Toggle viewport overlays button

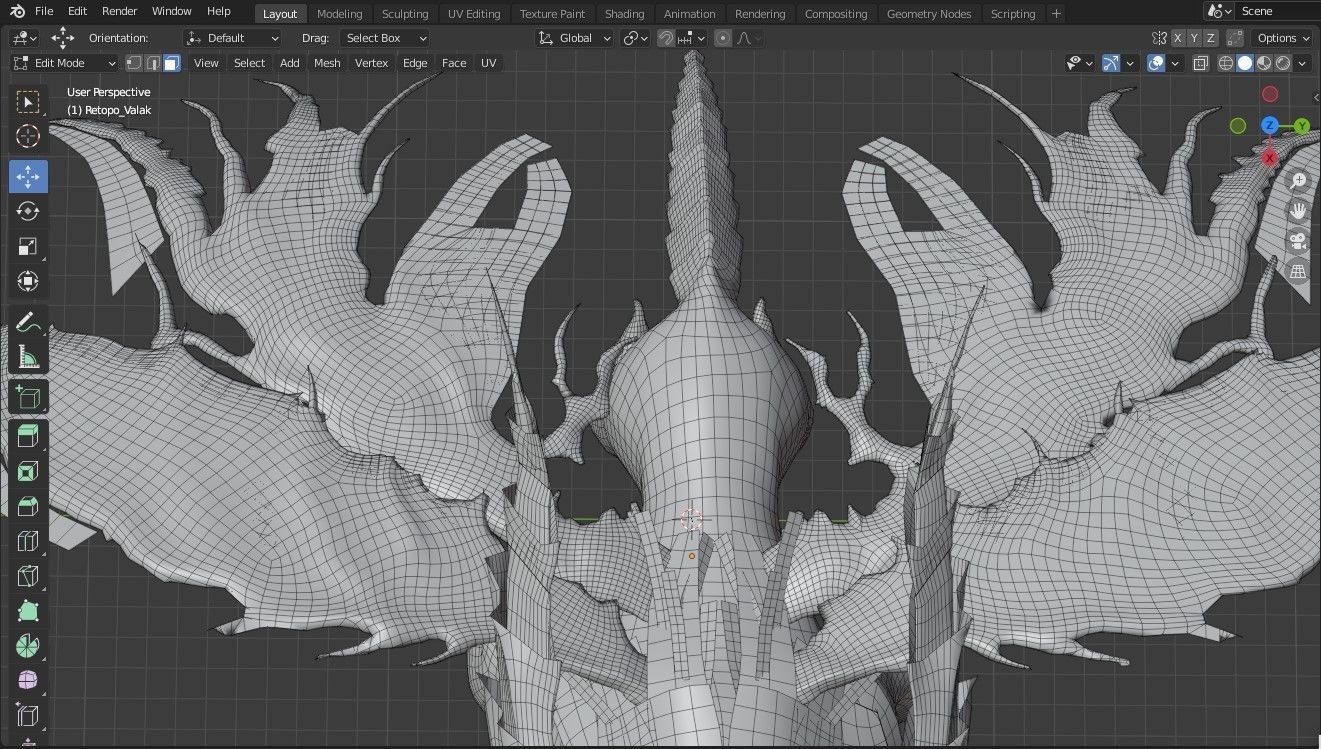1156,63
